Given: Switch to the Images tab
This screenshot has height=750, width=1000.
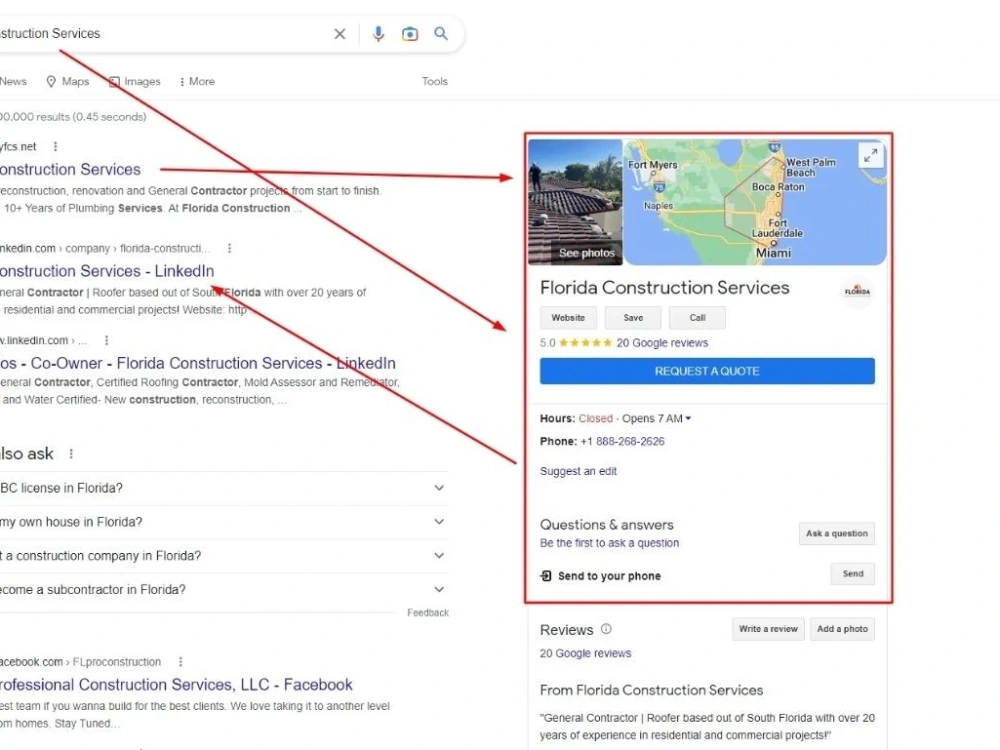Looking at the screenshot, I should [x=135, y=82].
